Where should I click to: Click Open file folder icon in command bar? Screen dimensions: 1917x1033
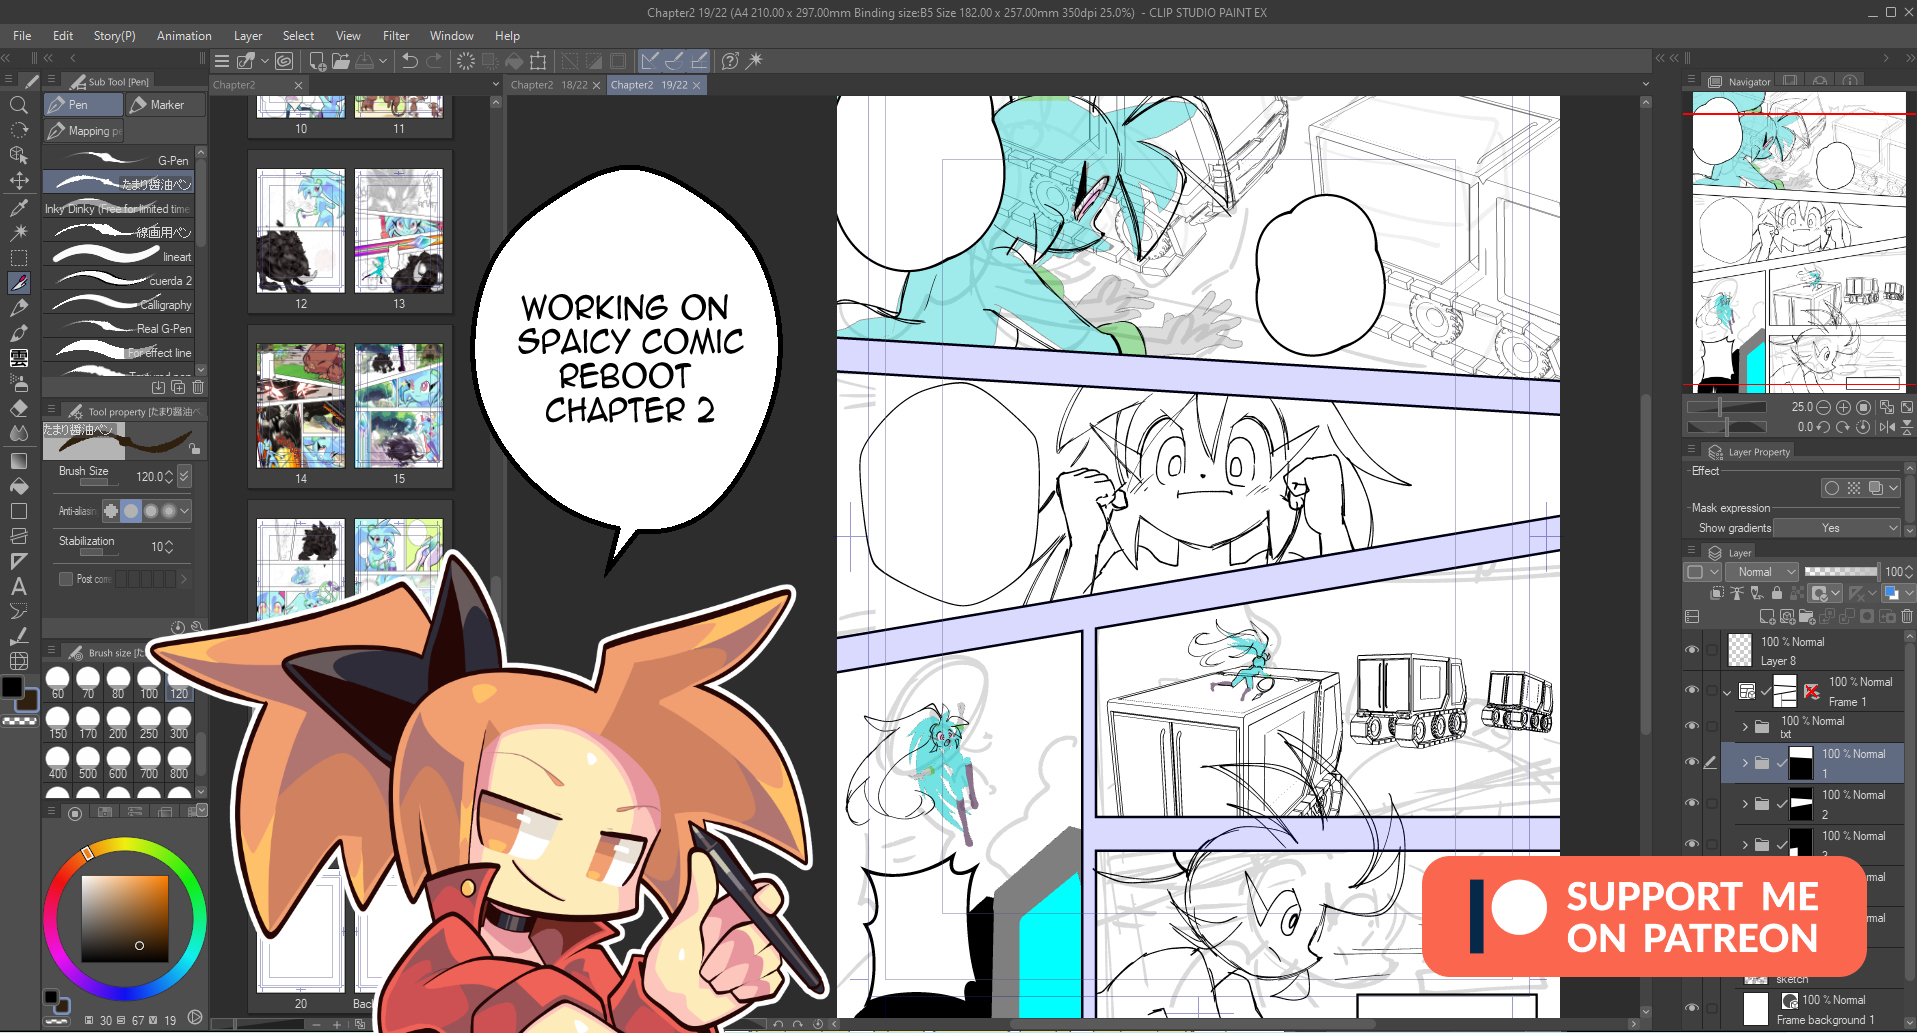[341, 61]
